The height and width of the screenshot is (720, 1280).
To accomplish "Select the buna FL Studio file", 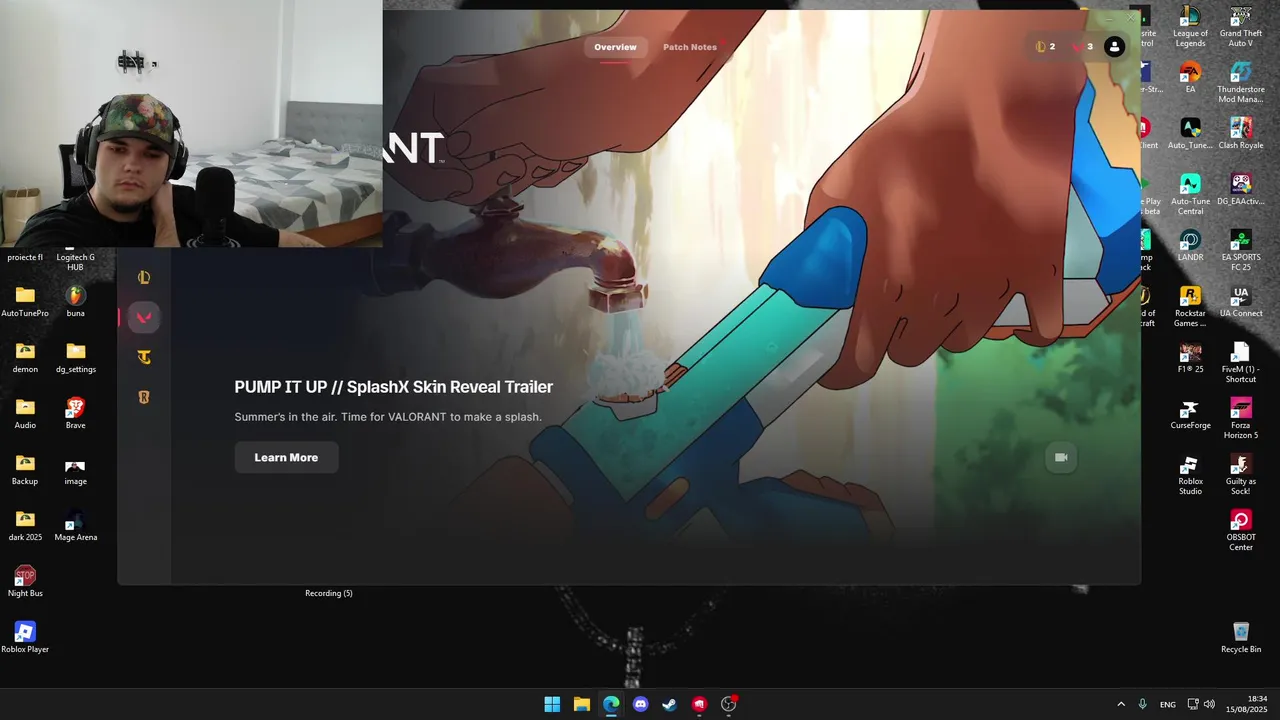I will (x=76, y=301).
